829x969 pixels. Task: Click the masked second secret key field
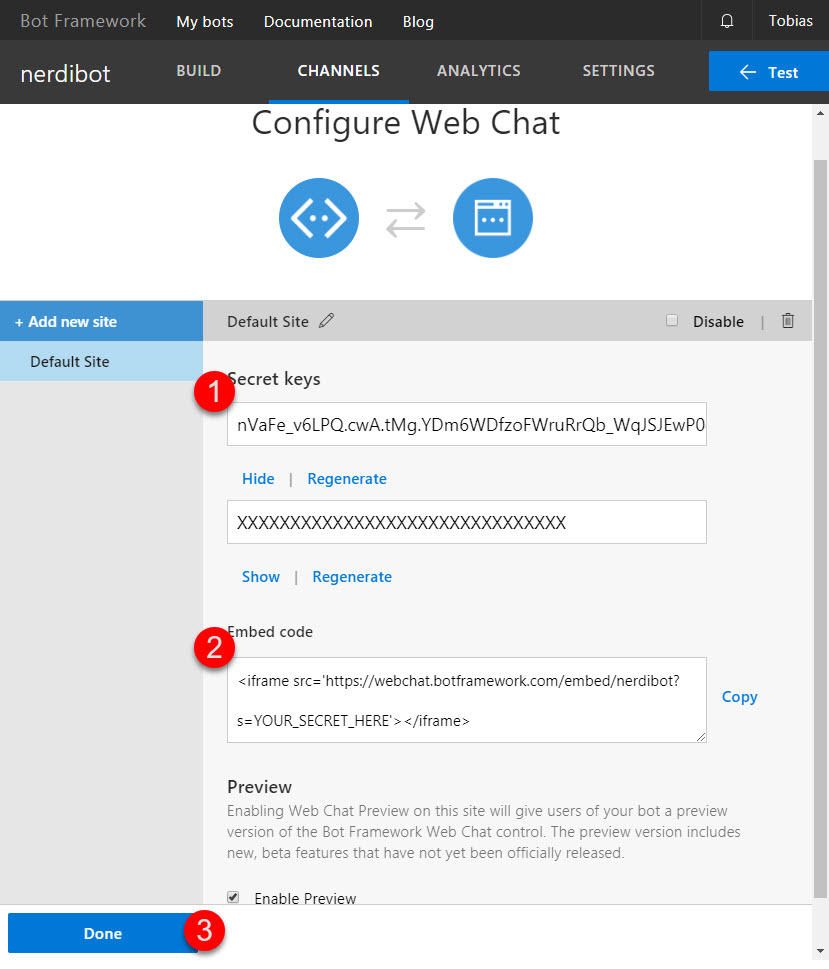[x=467, y=522]
